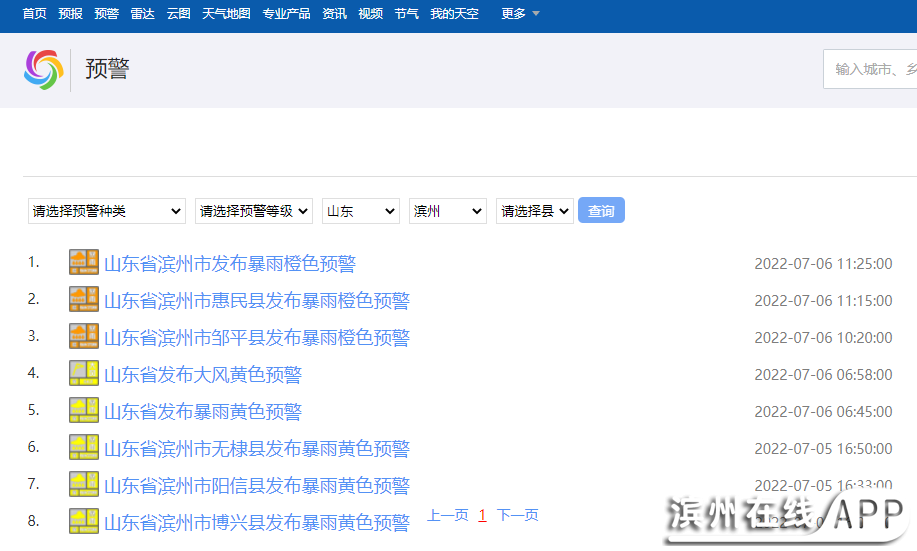
Task: Click yellow rainstorm icon beside 山东省发布暴雨黄色预警
Action: (x=84, y=411)
